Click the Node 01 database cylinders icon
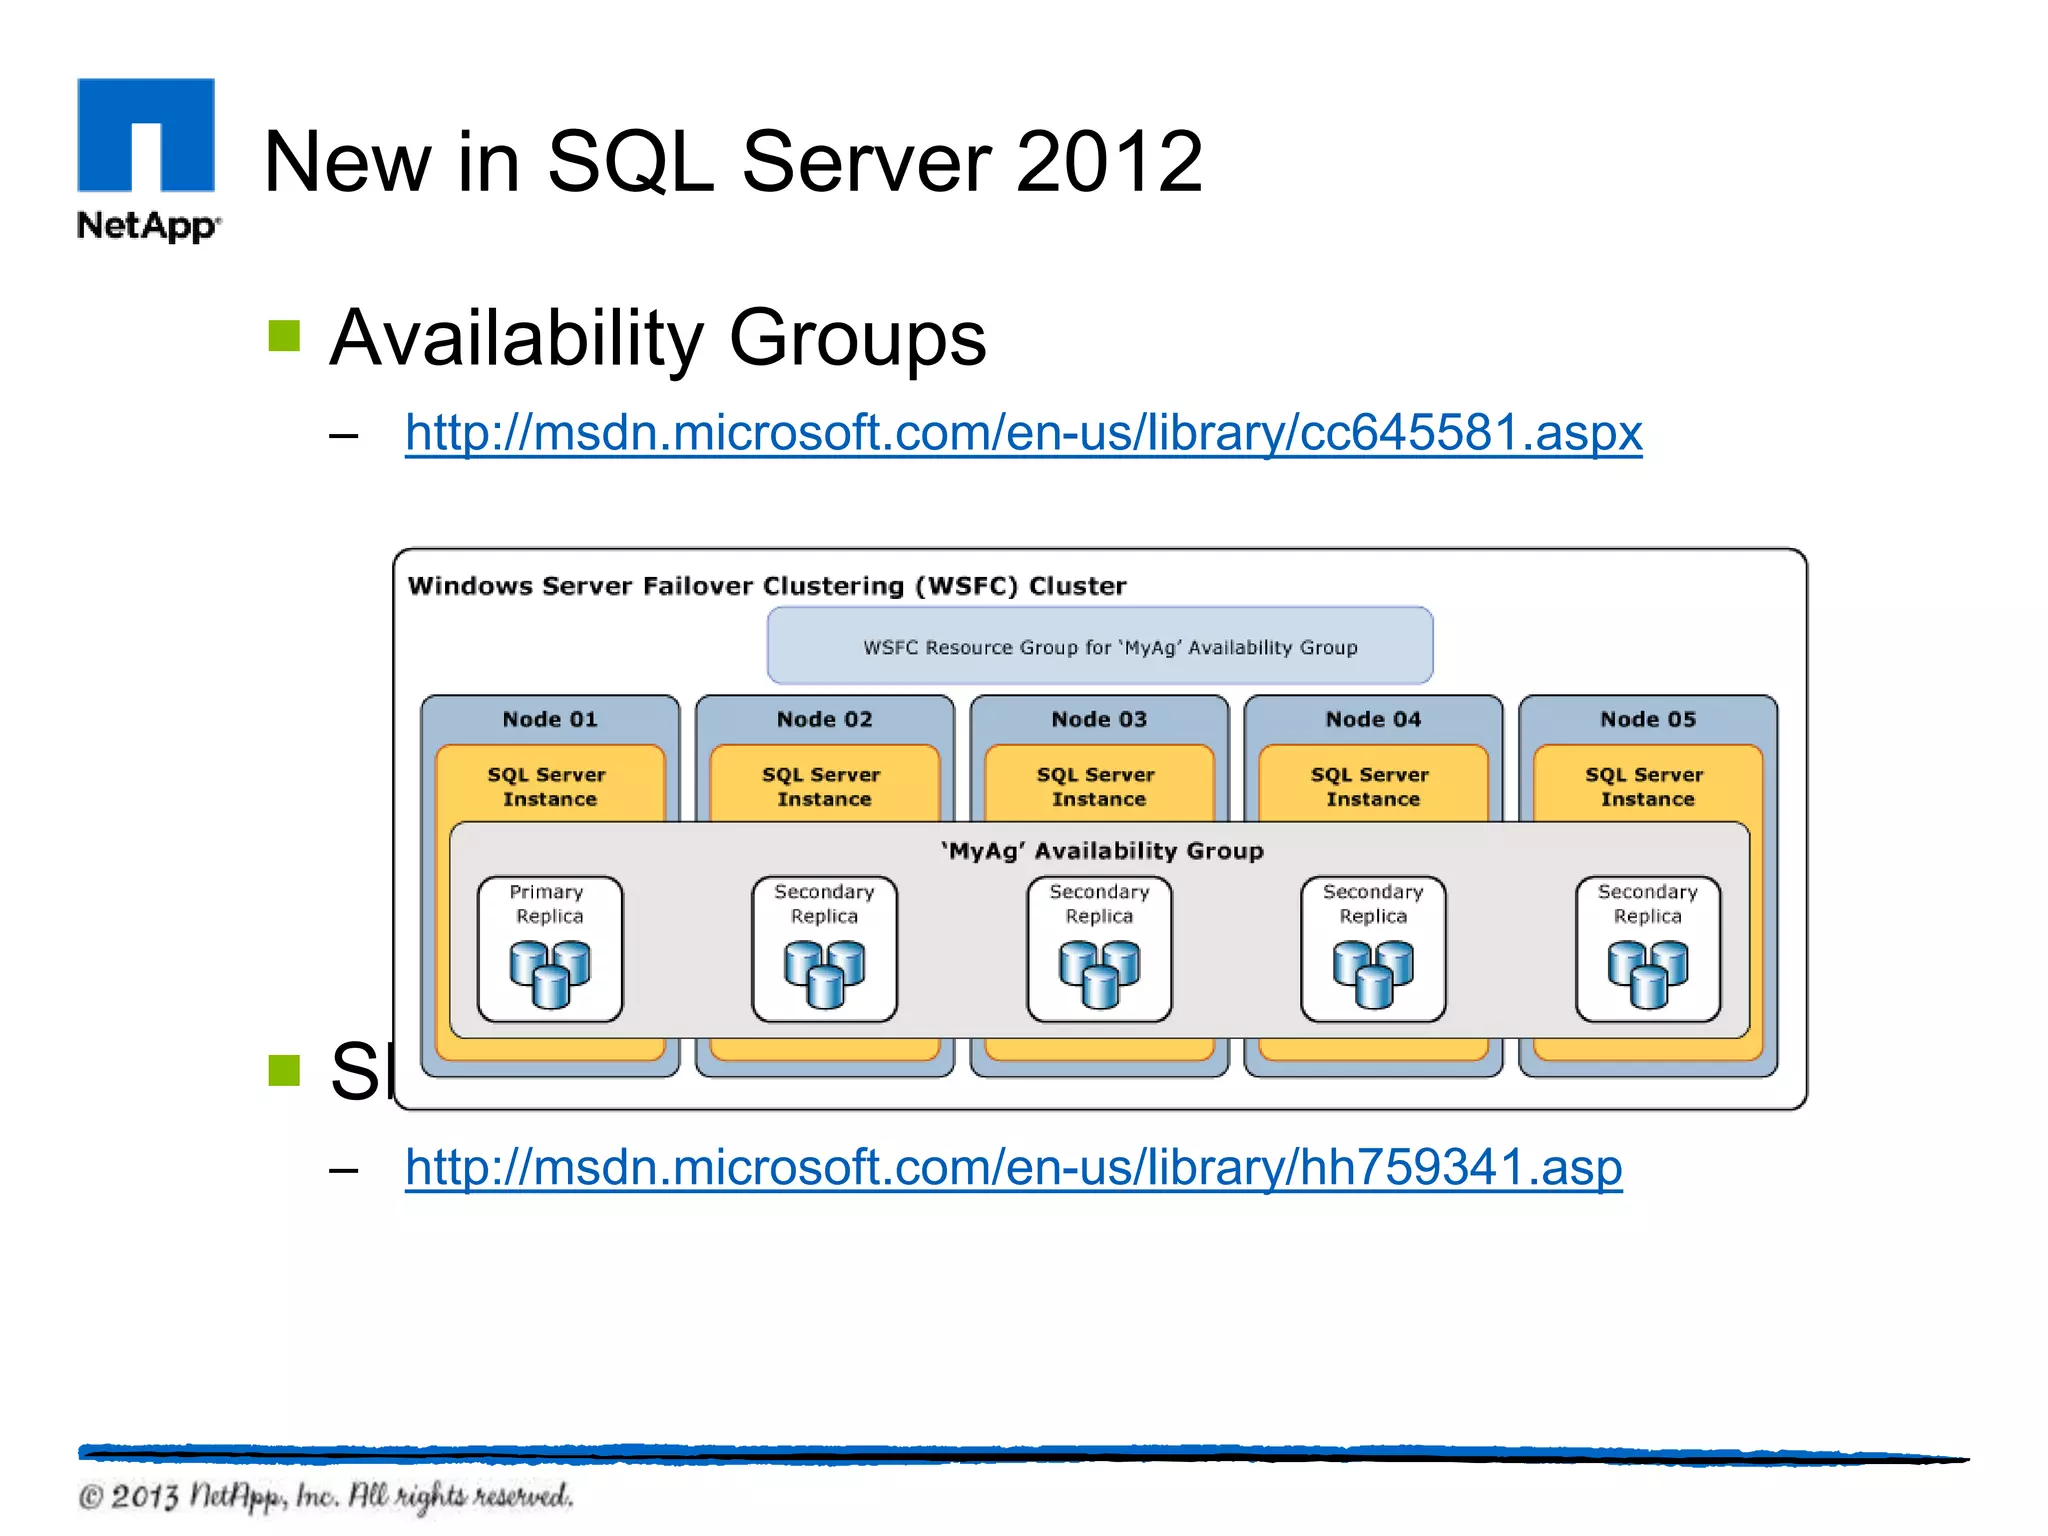Screen dimensions: 2048x1536 [550, 973]
